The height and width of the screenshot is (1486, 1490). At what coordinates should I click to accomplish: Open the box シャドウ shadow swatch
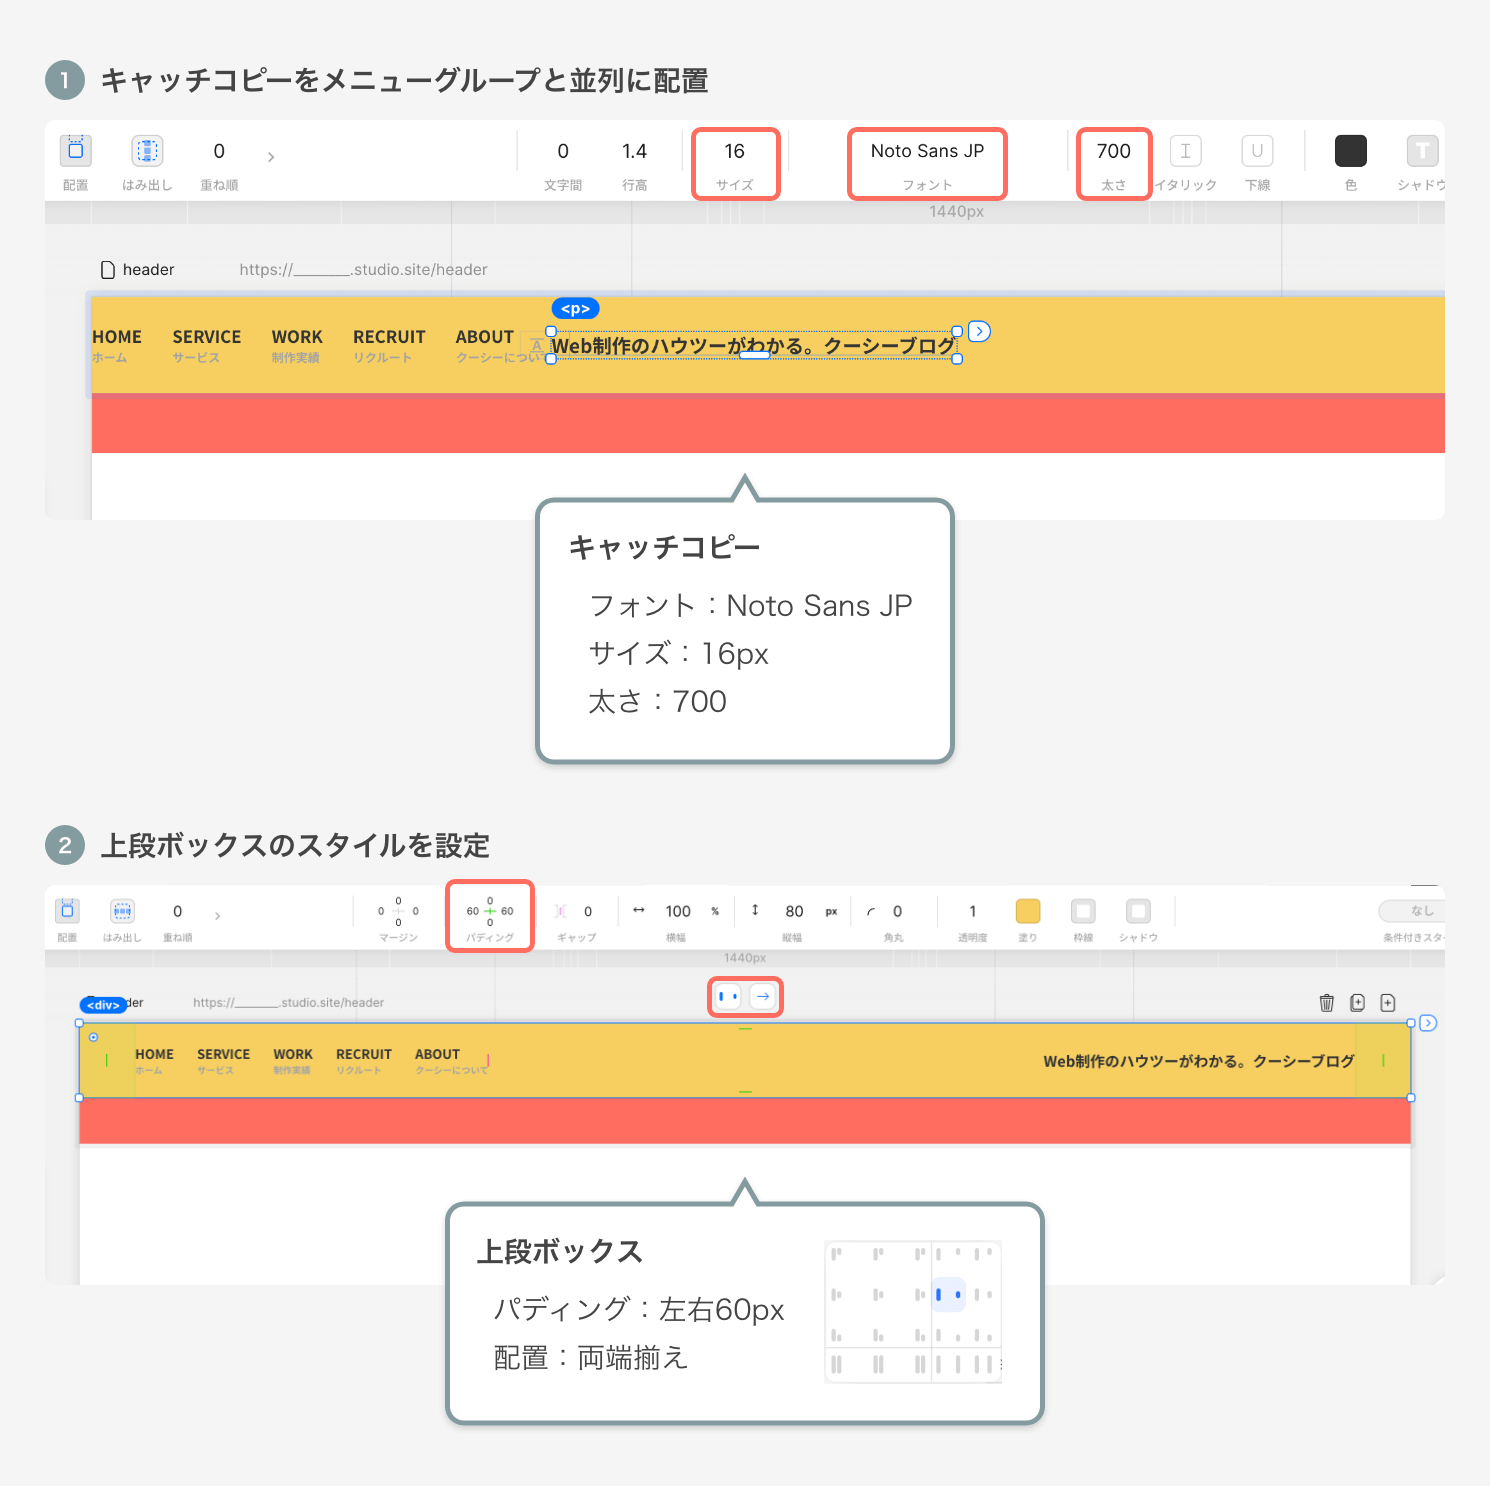1138,911
